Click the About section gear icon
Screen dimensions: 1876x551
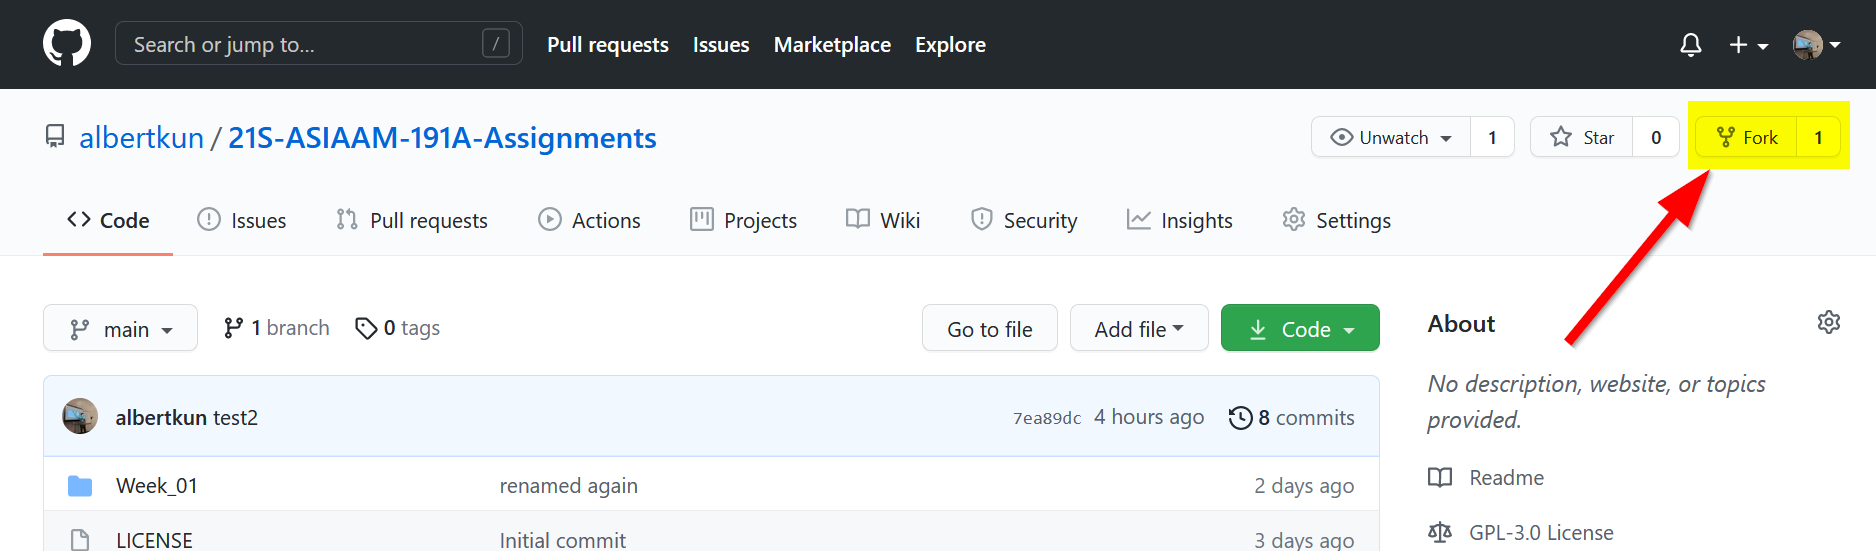(1828, 322)
